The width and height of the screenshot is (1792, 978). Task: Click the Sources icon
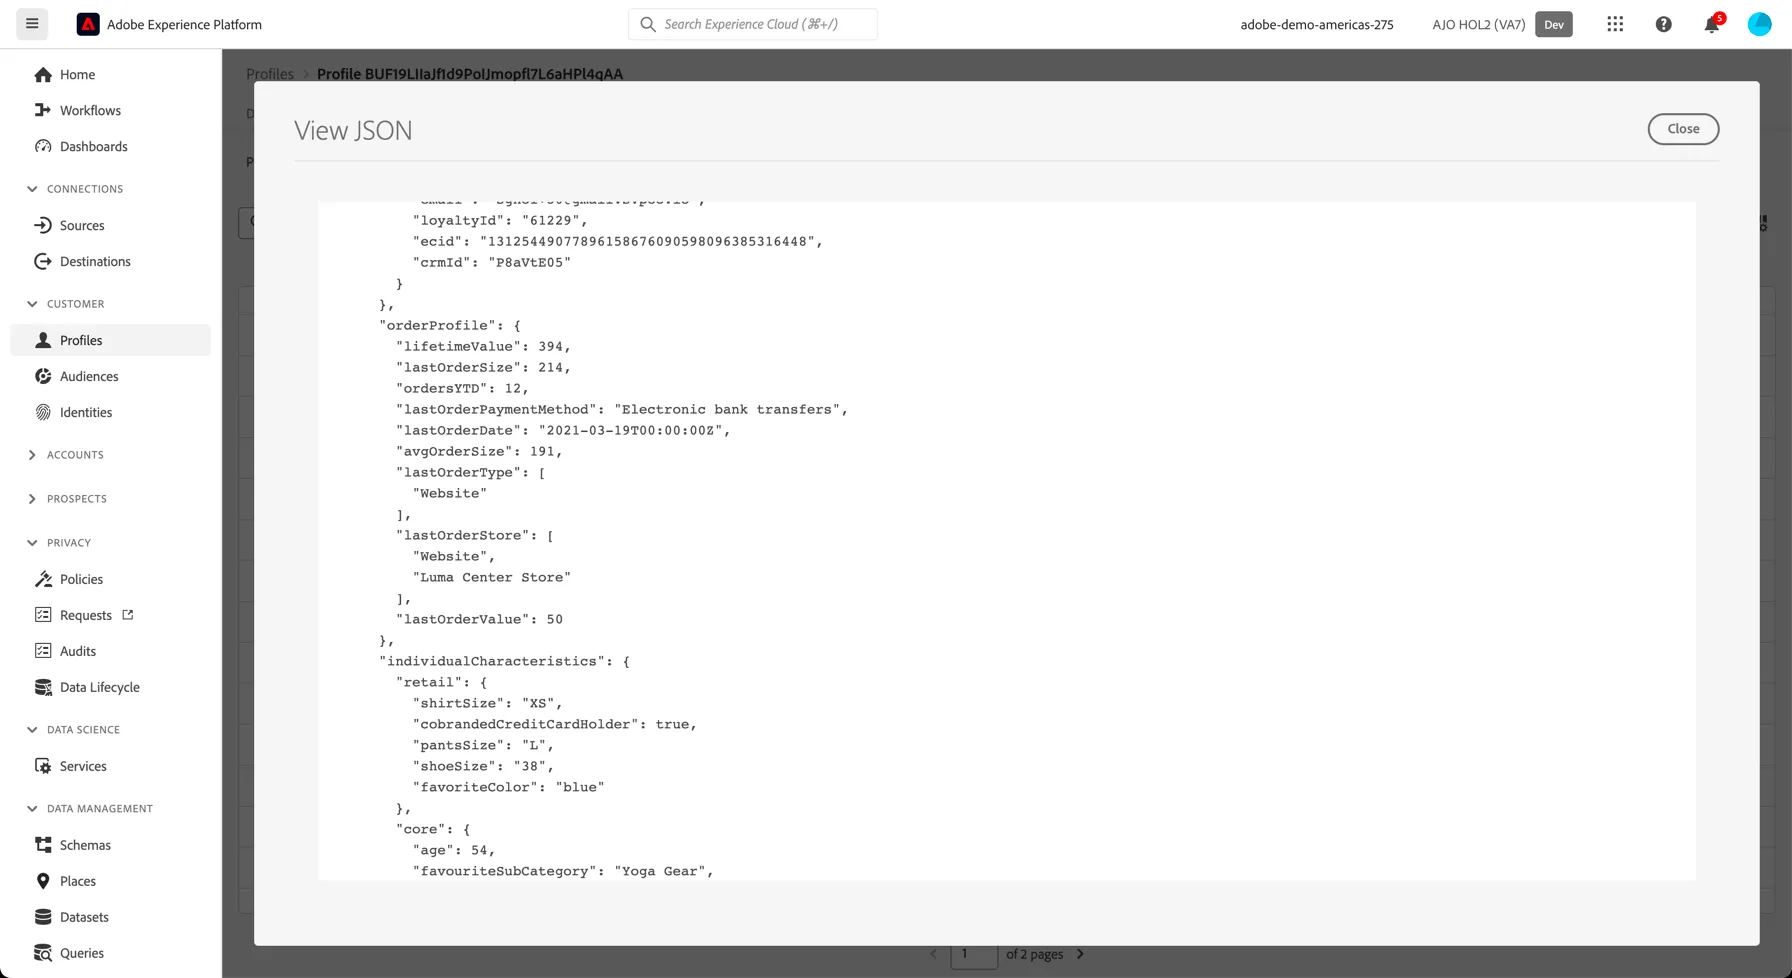click(x=43, y=225)
